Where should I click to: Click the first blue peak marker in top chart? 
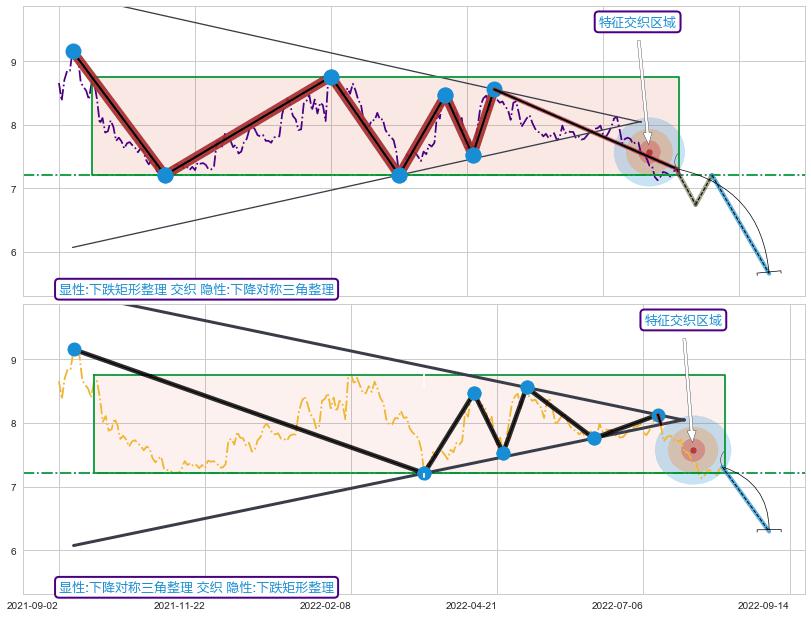(73, 51)
